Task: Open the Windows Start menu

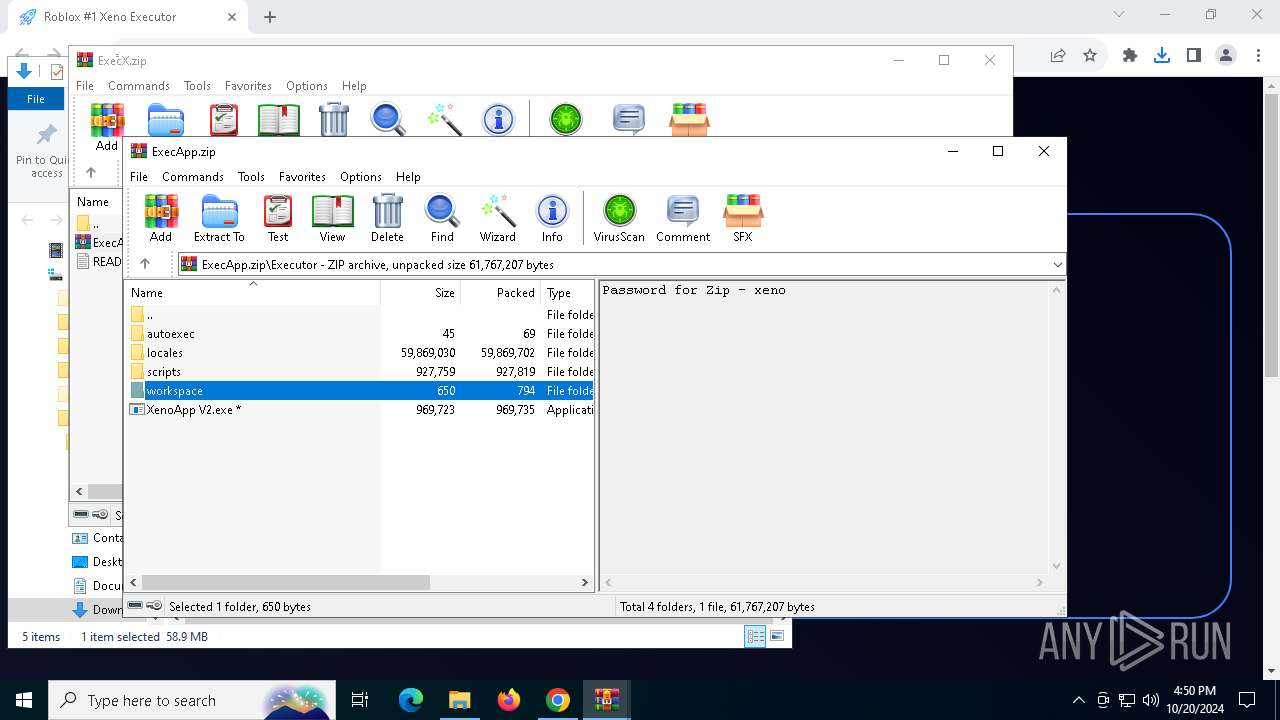Action: [x=24, y=700]
